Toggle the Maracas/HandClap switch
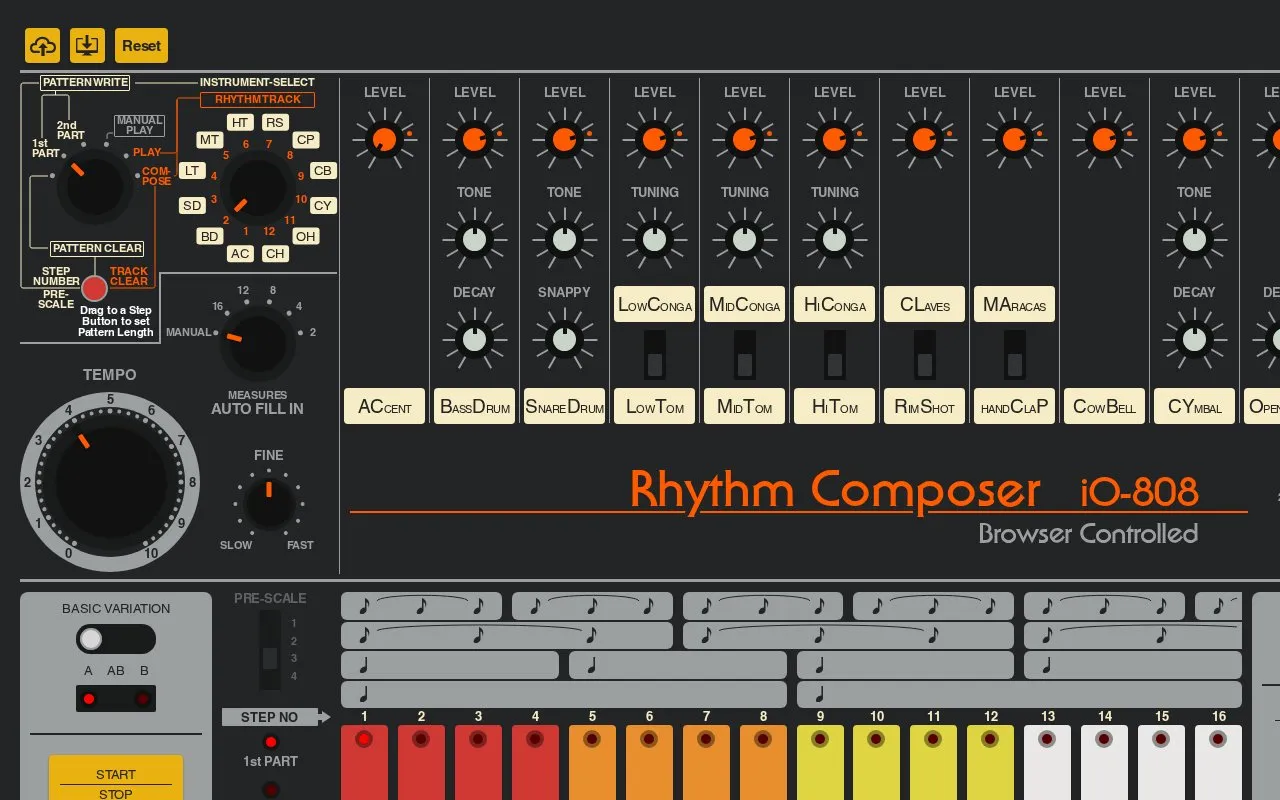Screen dimensions: 1280x800 (1015, 355)
